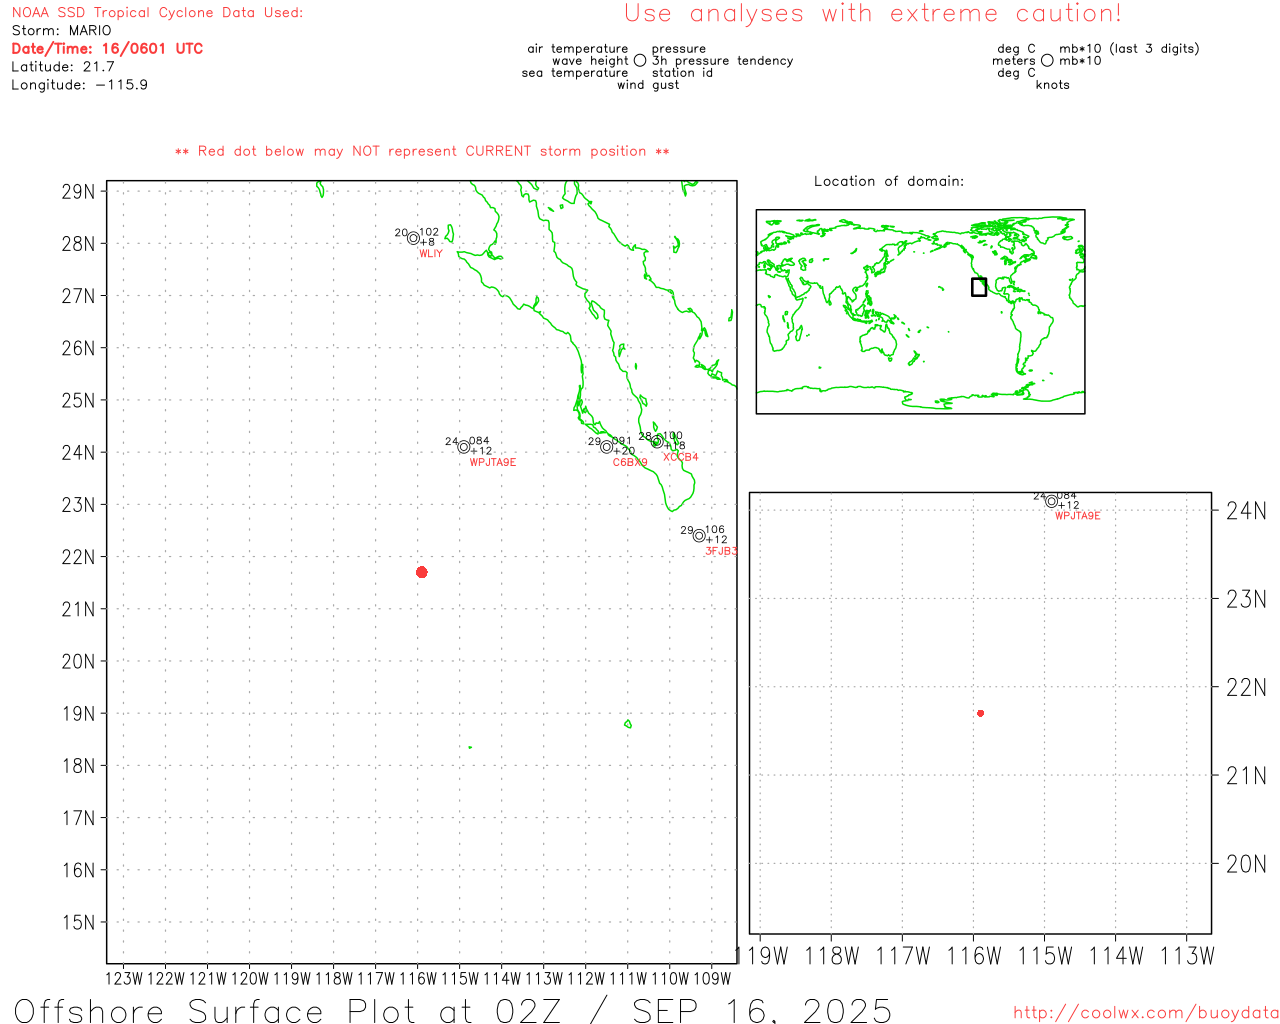Click 'Use analyses with extreme caution!' warning
1280x1024 pixels.
point(873,14)
